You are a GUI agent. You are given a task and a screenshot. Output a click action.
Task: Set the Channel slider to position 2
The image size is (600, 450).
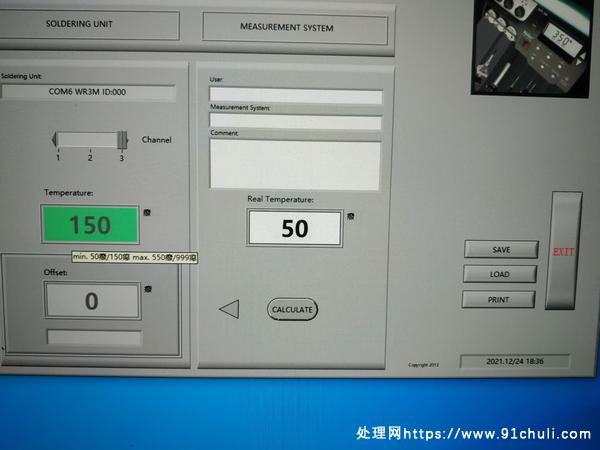tap(90, 141)
